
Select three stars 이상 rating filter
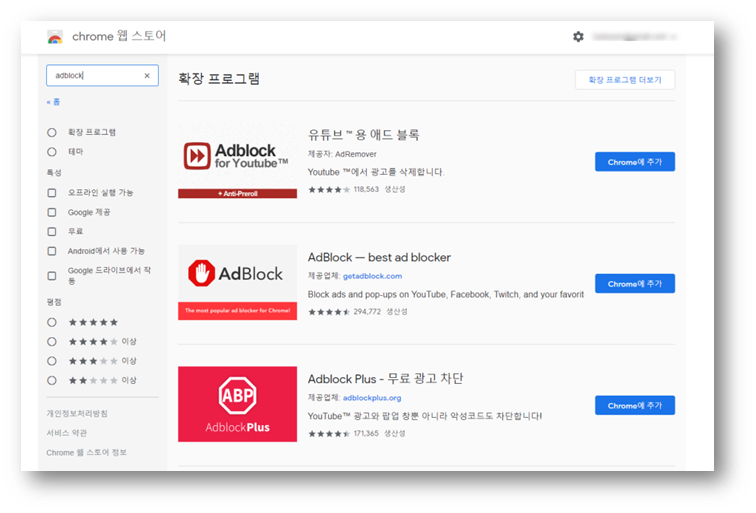pos(52,361)
